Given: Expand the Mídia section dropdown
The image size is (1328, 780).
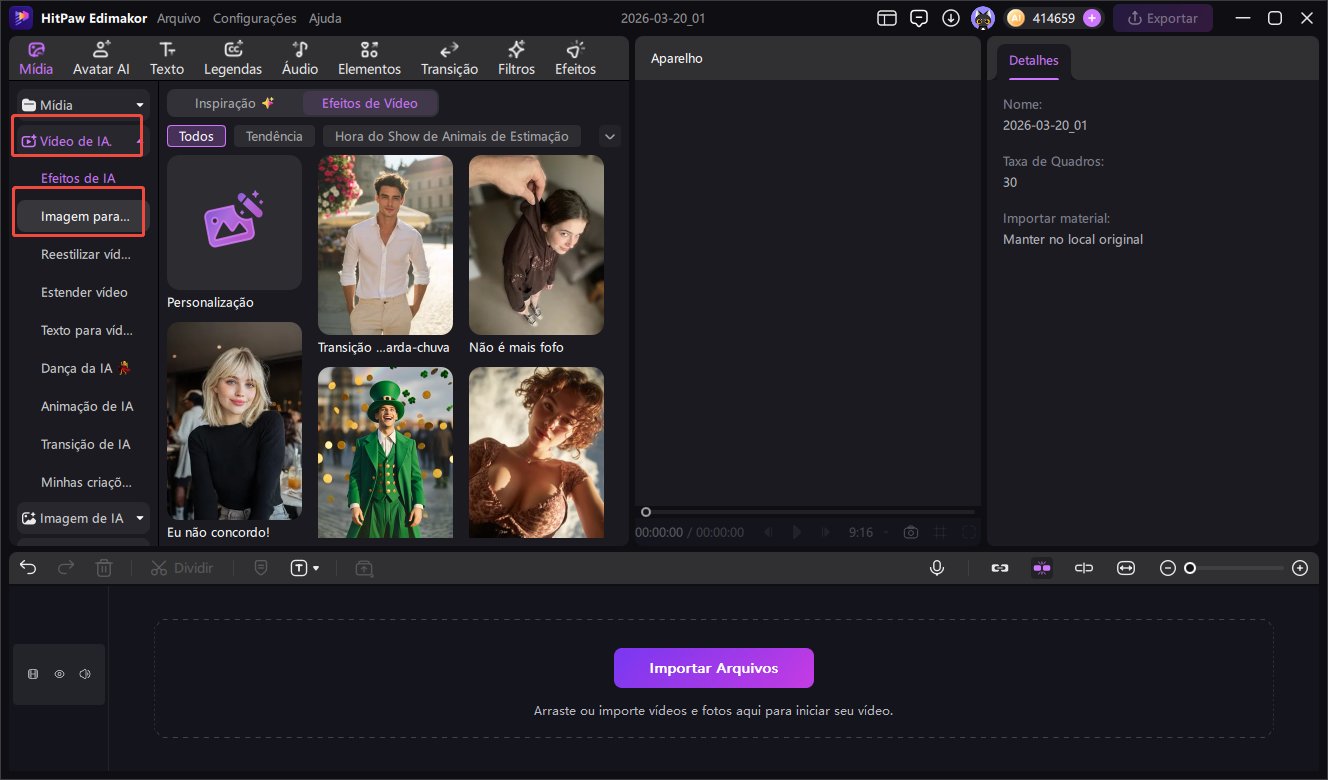Looking at the screenshot, I should pos(140,105).
